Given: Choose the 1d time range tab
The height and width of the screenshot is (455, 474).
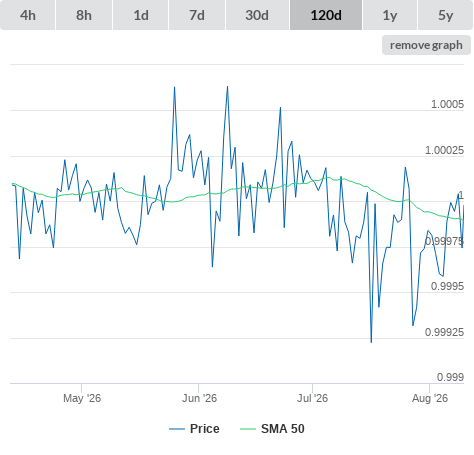Looking at the screenshot, I should pos(141,15).
